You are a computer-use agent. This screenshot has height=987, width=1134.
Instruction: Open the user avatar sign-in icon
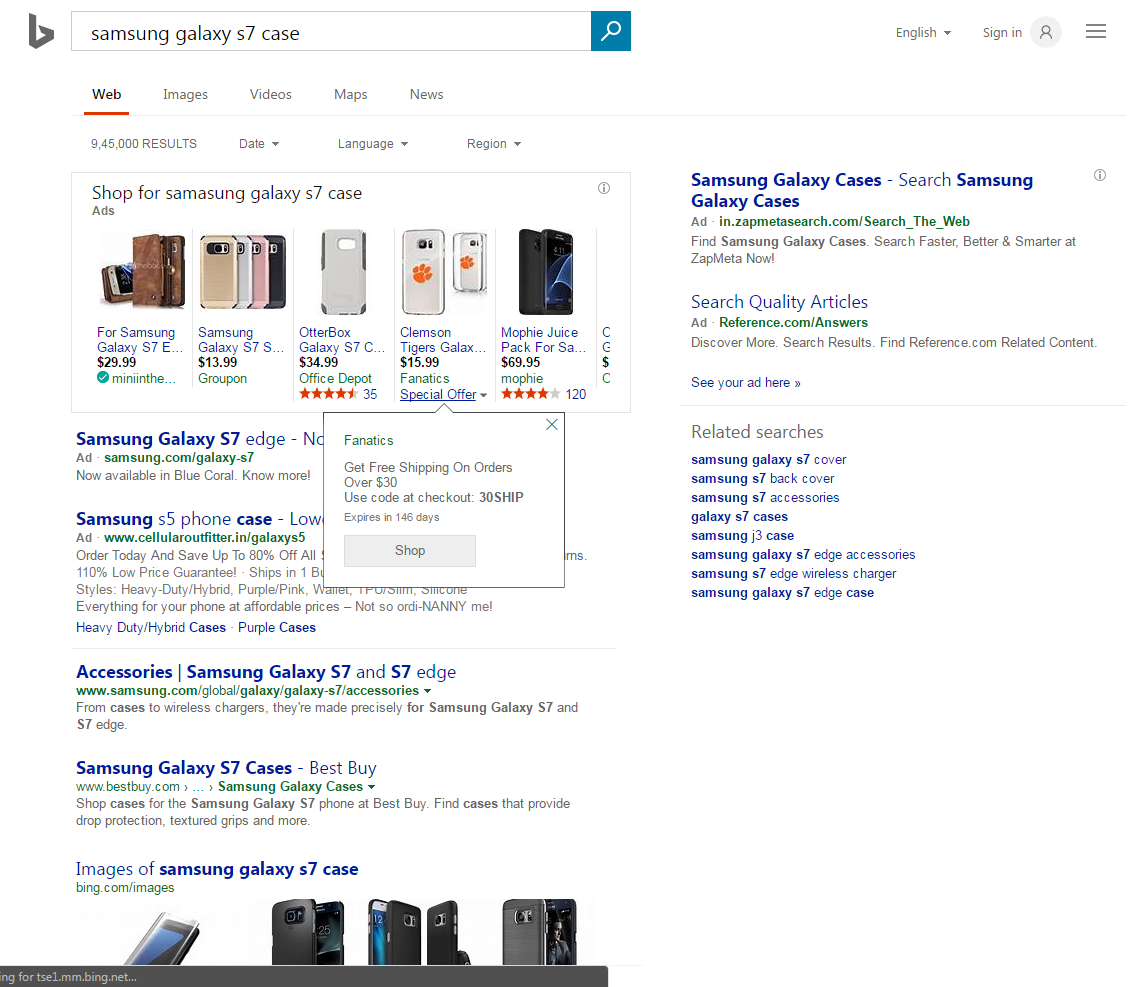[1045, 32]
